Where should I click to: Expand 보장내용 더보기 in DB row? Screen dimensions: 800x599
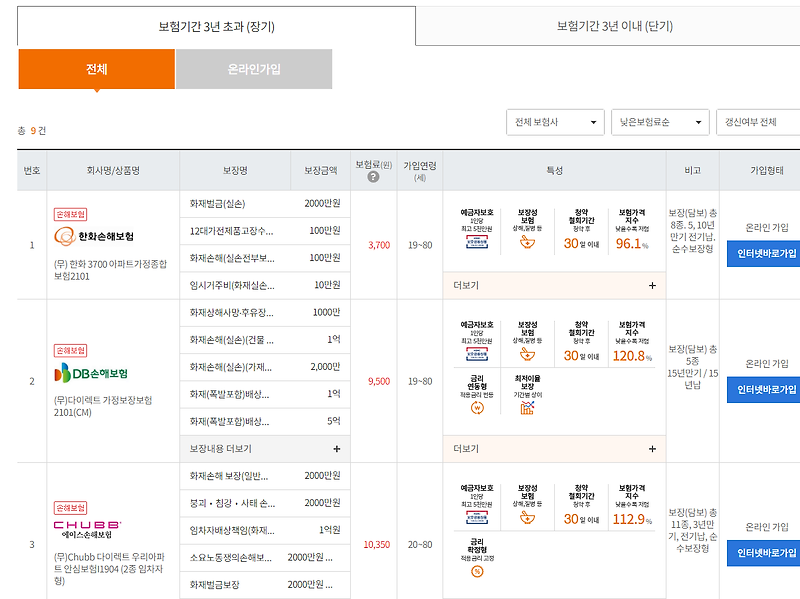(x=265, y=449)
